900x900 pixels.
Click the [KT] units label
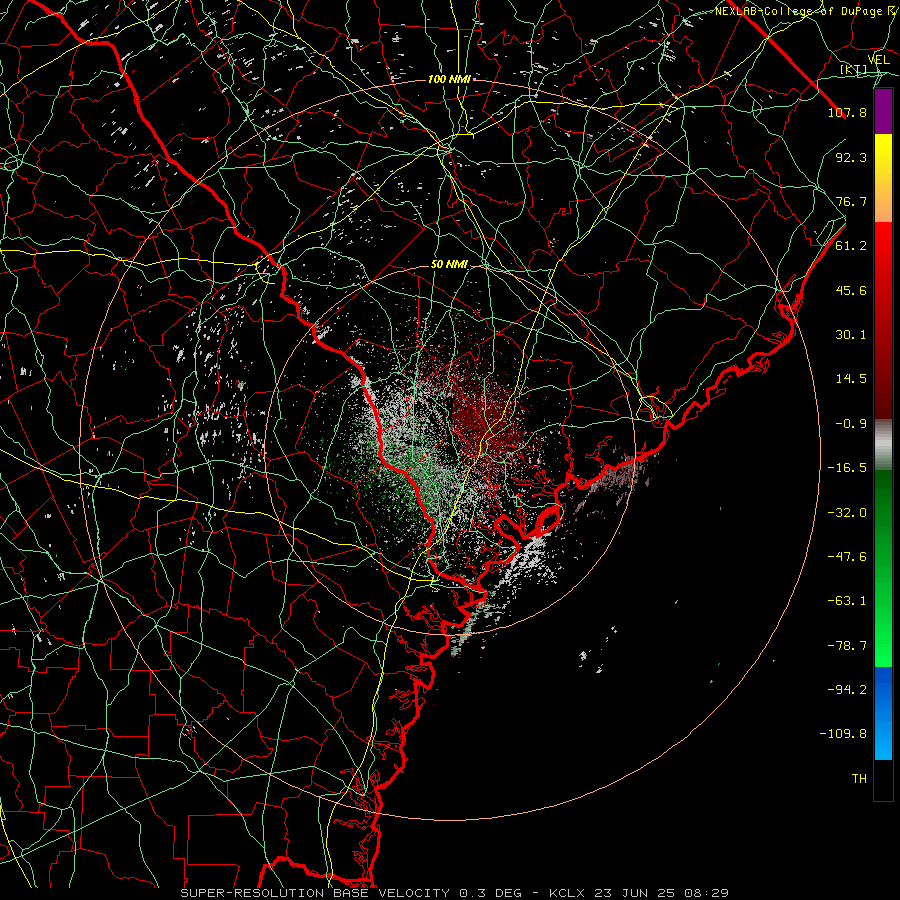(x=854, y=69)
